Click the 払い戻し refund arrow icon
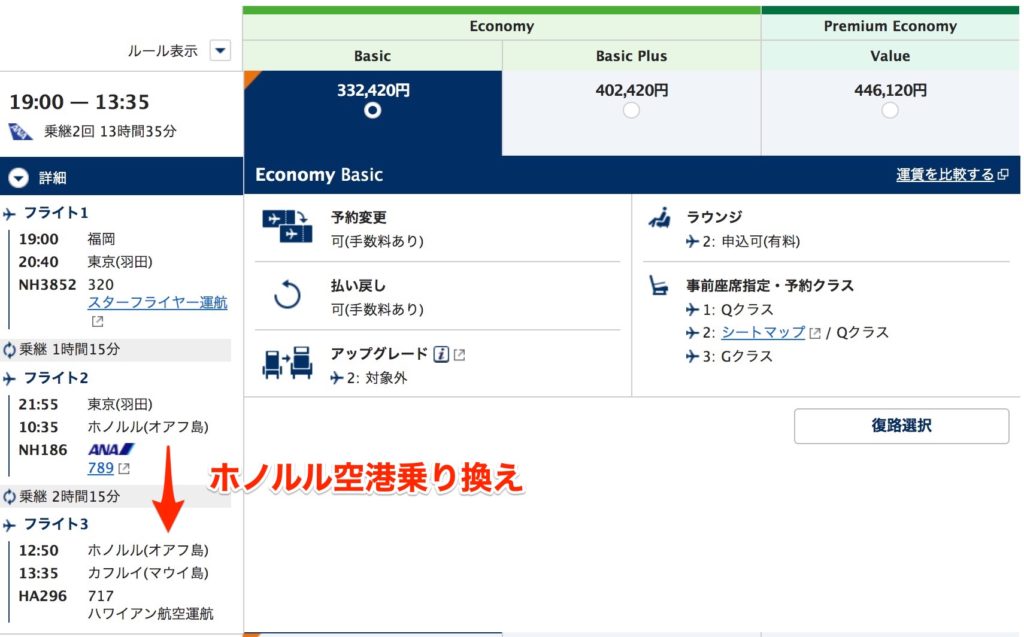 [287, 295]
